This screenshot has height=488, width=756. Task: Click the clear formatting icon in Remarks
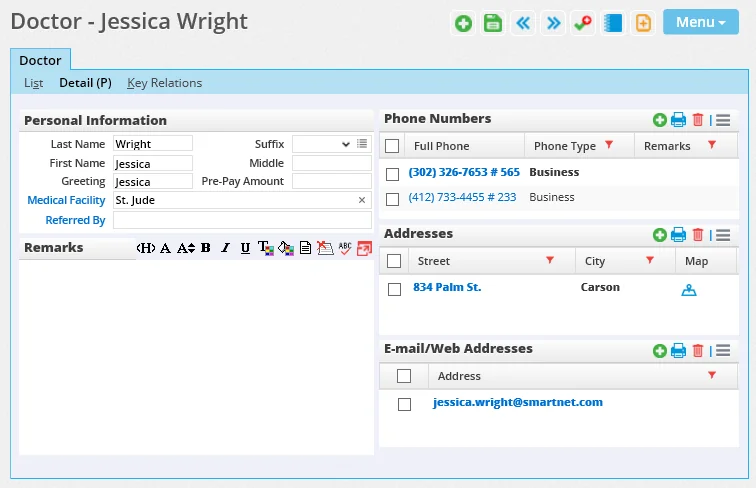[325, 248]
